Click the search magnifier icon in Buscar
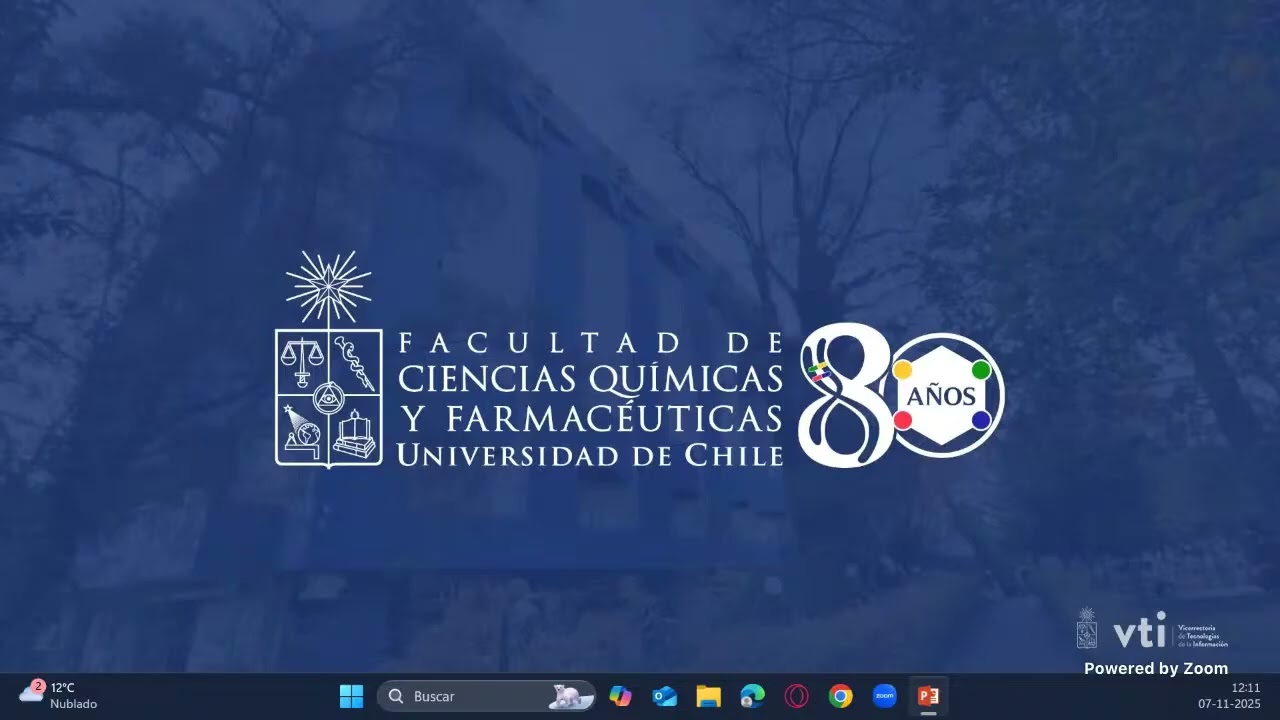The height and width of the screenshot is (720, 1280). coord(396,696)
